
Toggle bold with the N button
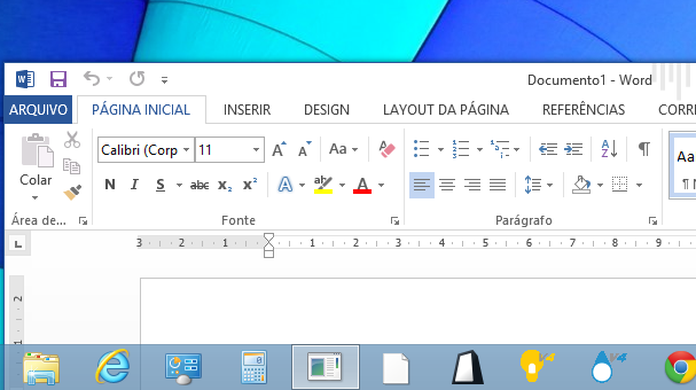click(110, 184)
